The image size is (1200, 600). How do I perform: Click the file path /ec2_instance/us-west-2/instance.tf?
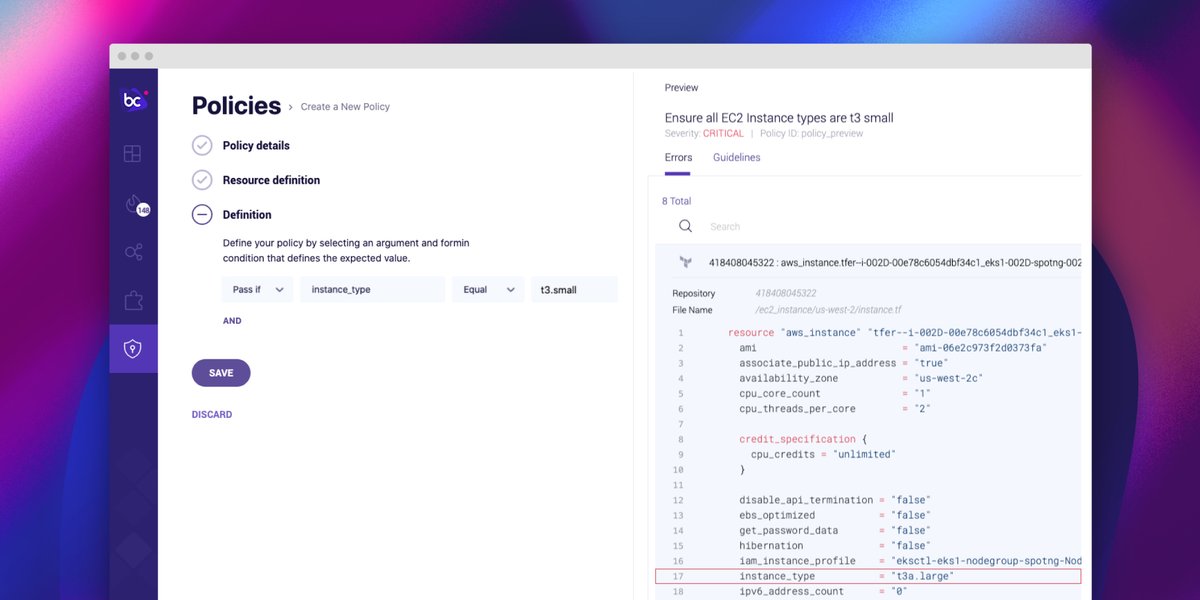(830, 310)
